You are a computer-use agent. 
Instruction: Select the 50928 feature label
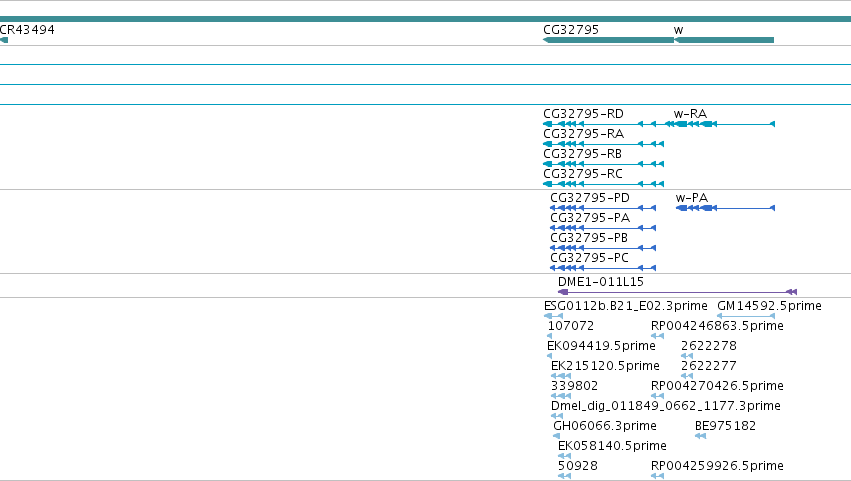point(578,467)
